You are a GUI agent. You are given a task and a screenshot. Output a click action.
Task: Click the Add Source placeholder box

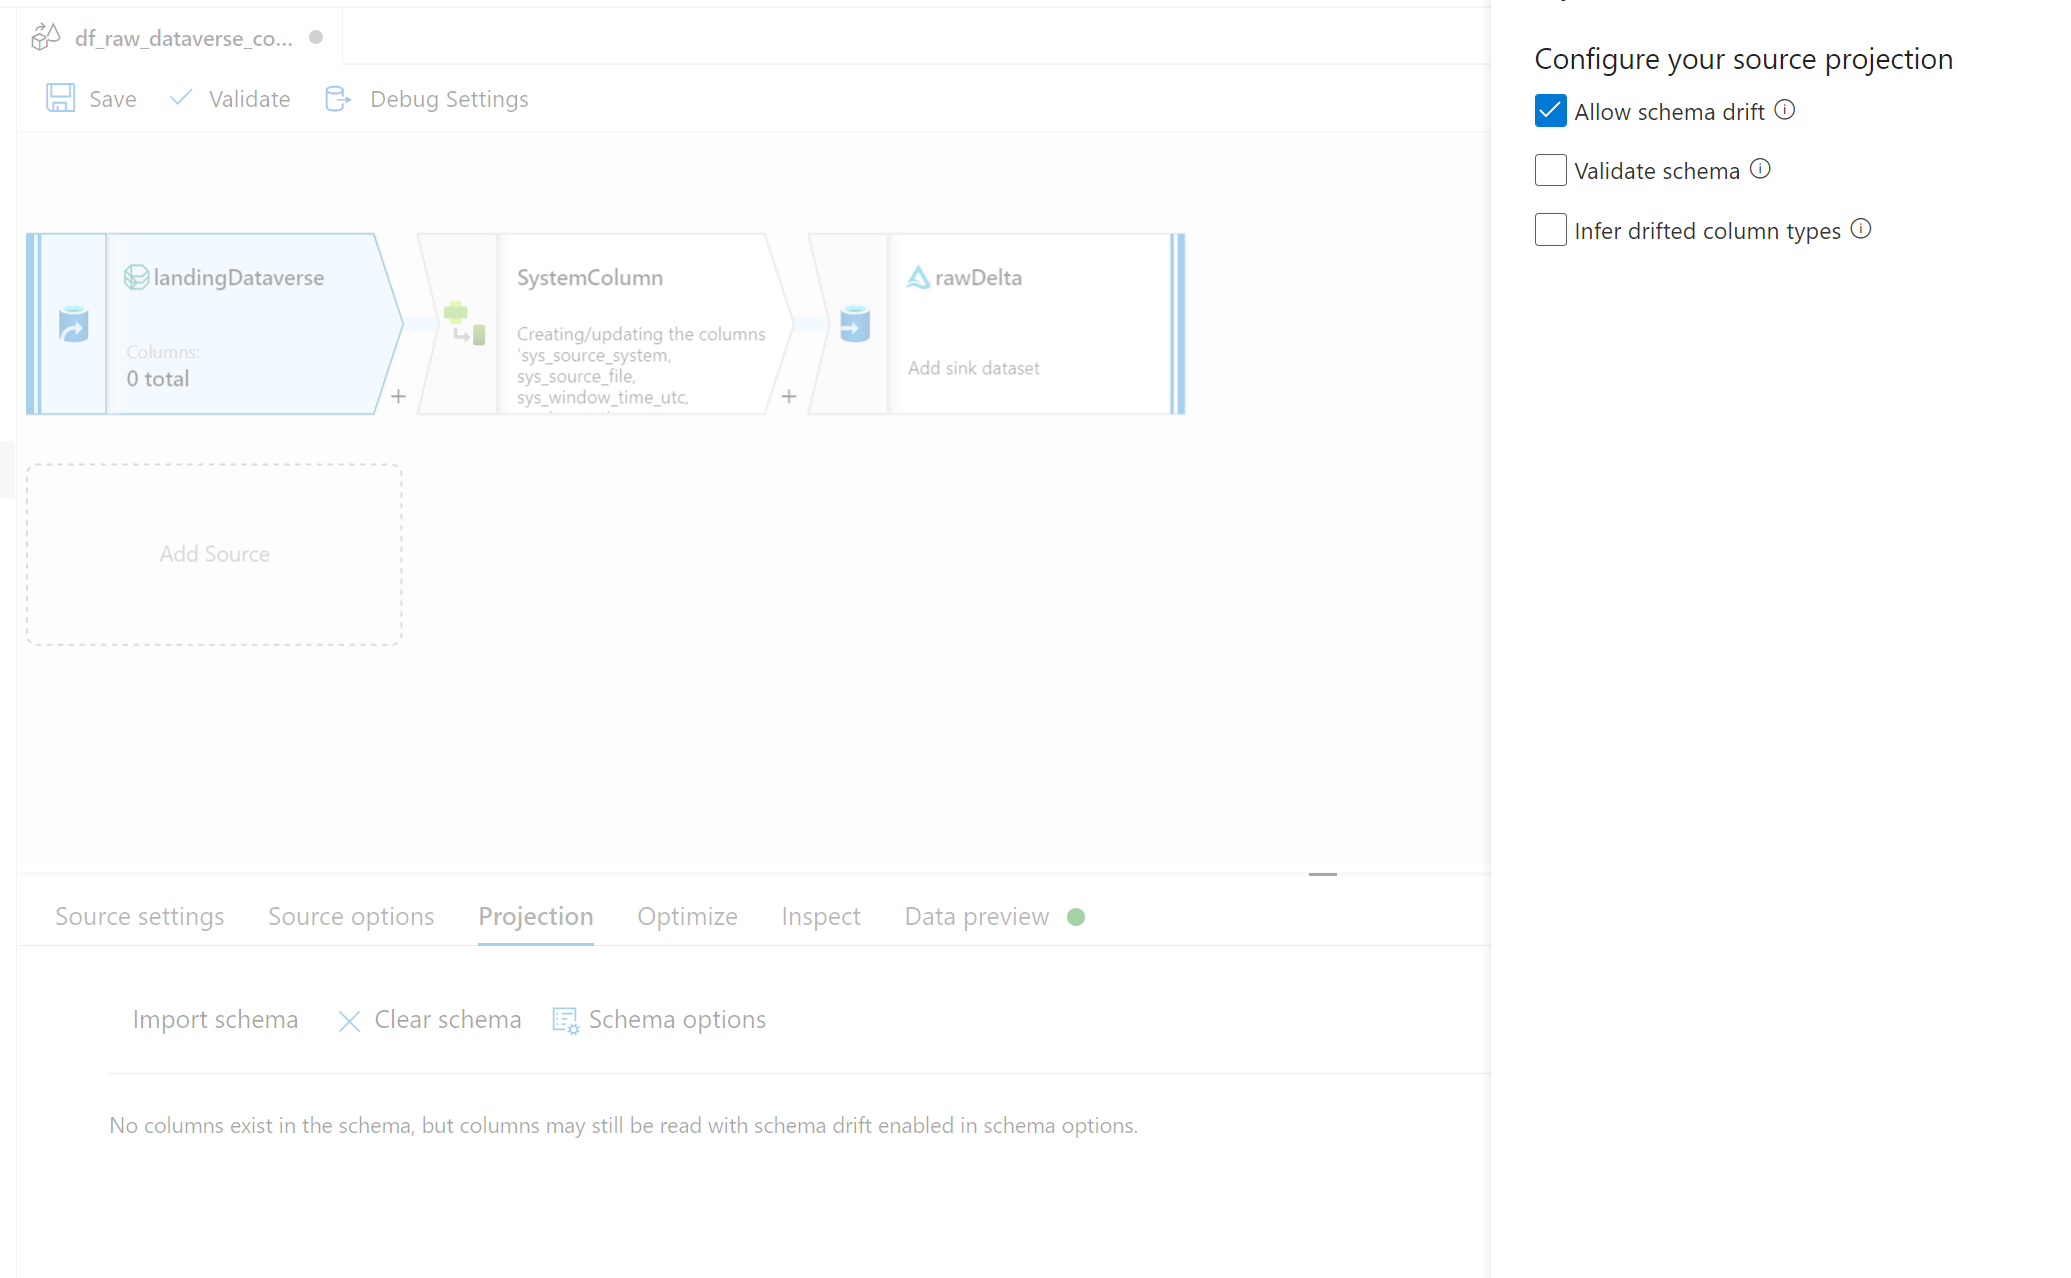214,554
